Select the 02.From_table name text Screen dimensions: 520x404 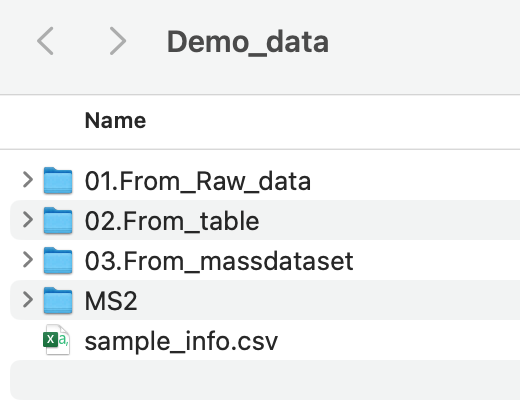click(172, 221)
